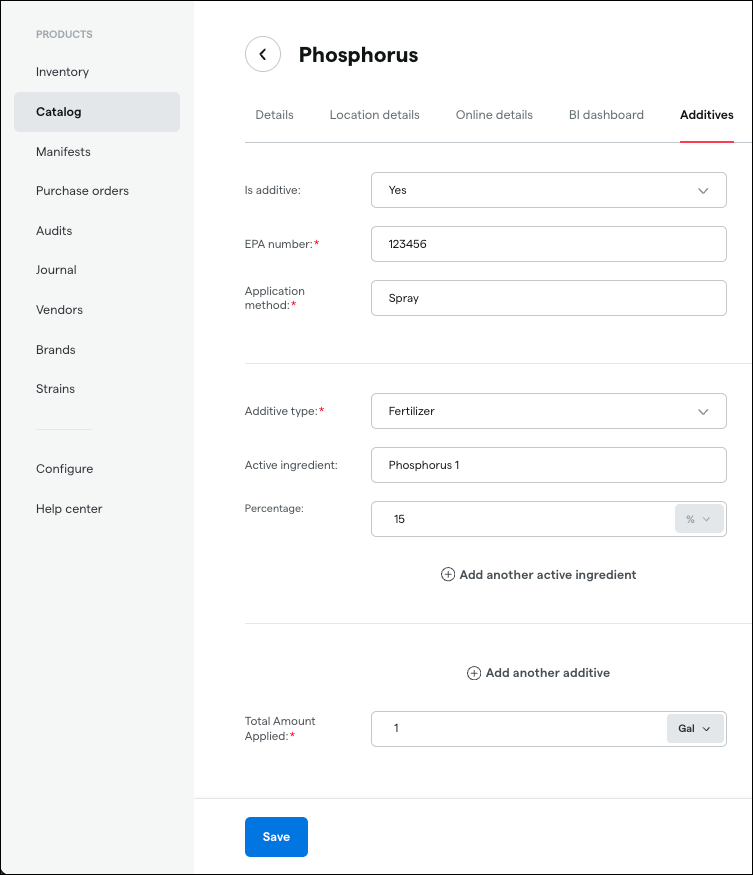The height and width of the screenshot is (875, 753).
Task: Open Inventory in the sidebar
Action: [x=63, y=72]
